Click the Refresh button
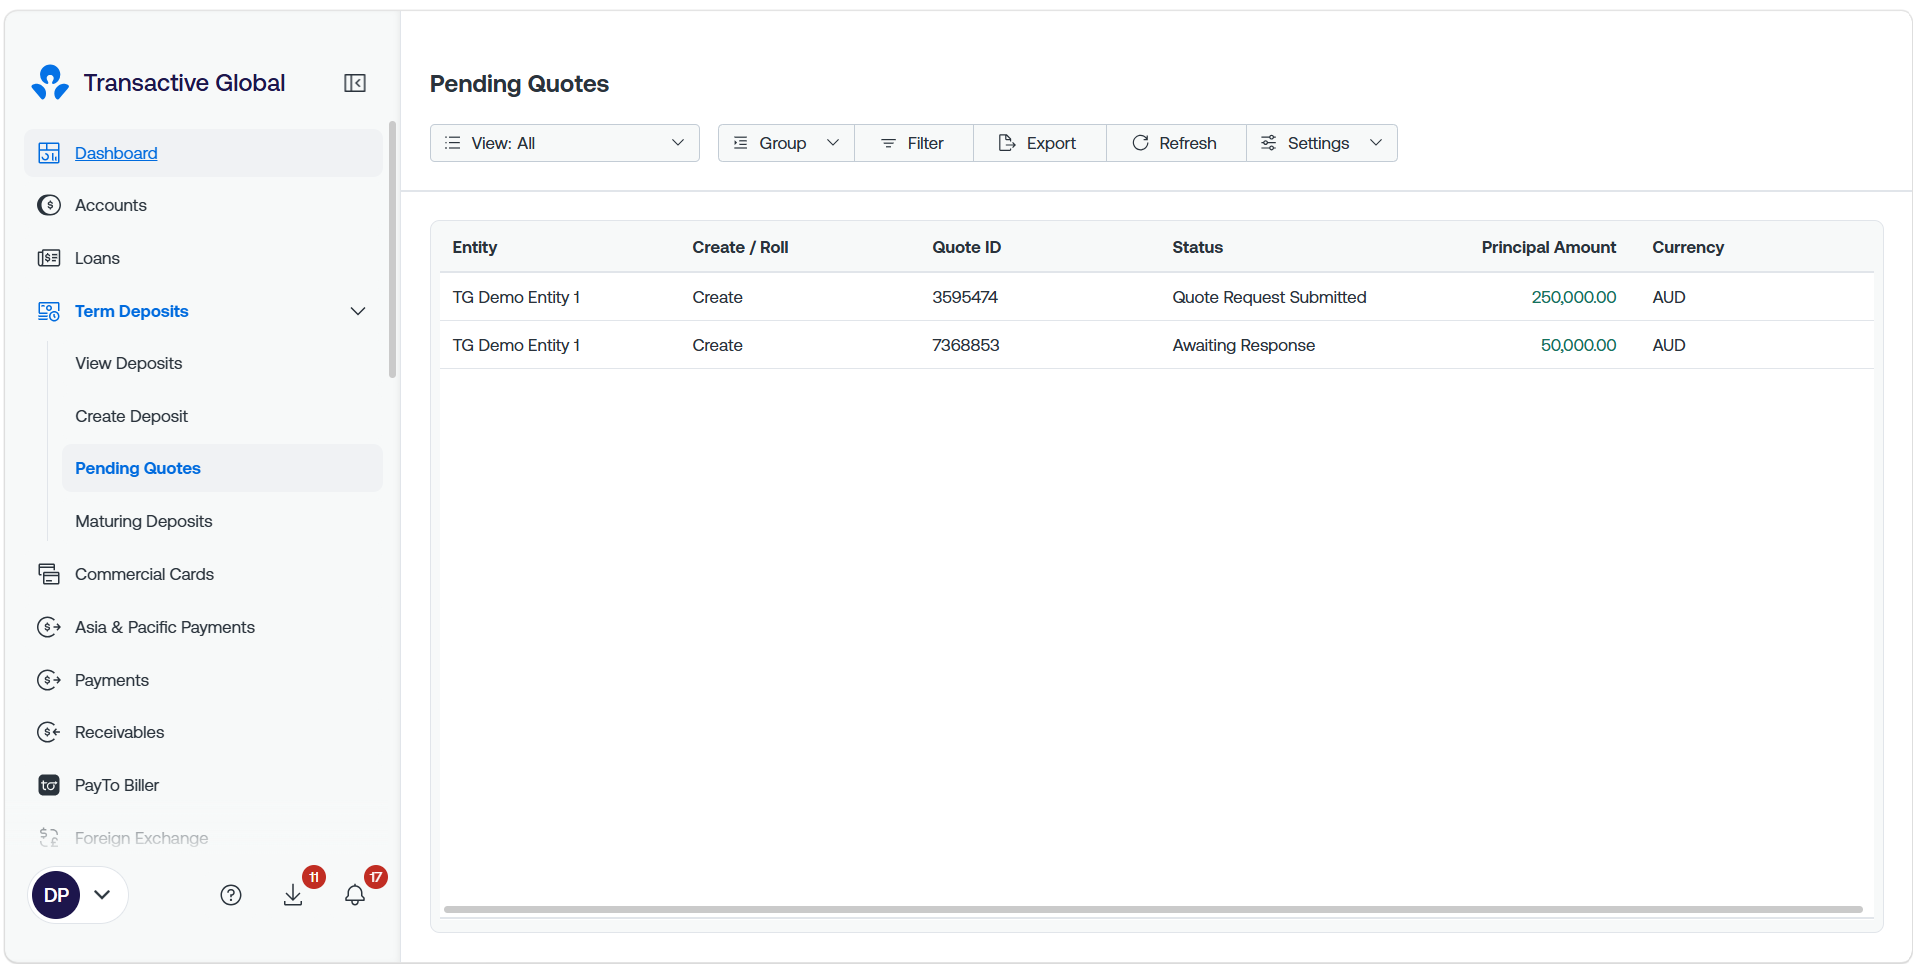This screenshot has height=966, width=1915. pos(1176,143)
